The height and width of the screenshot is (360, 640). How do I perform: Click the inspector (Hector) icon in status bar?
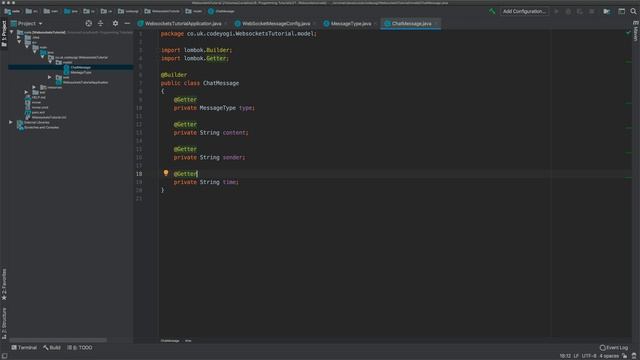[x=634, y=356]
